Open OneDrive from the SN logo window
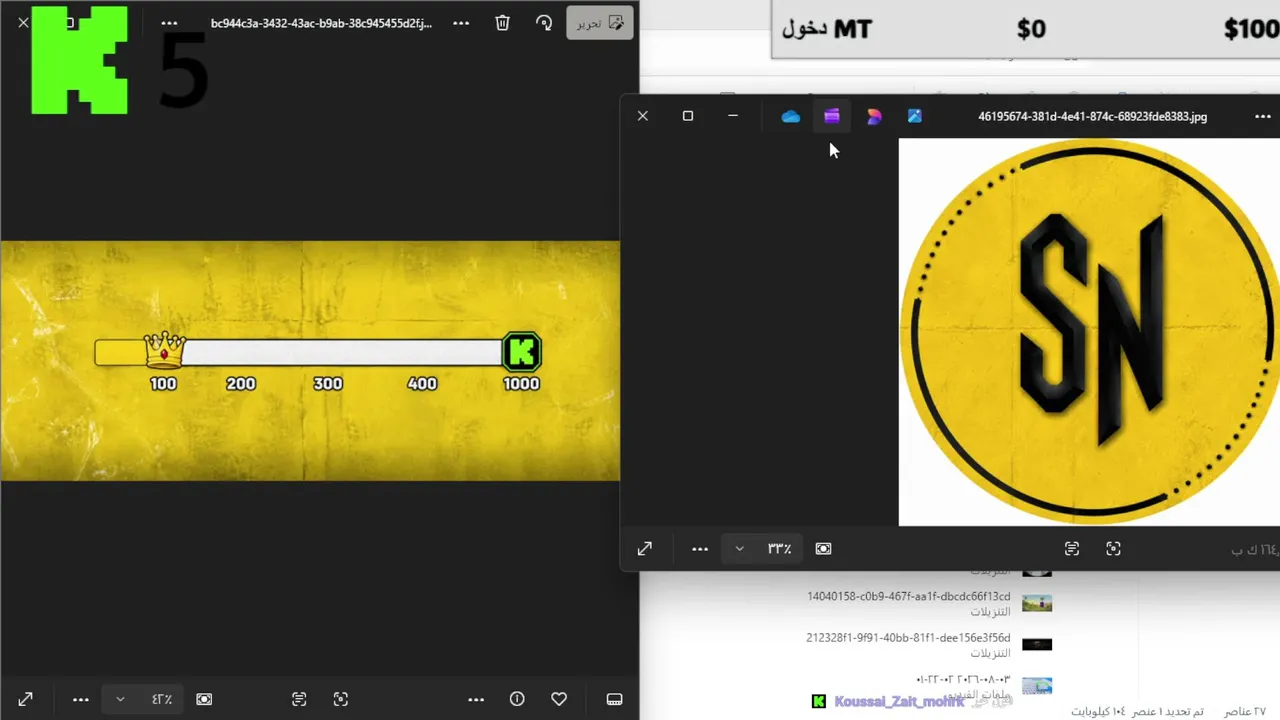The width and height of the screenshot is (1280, 720). click(x=791, y=116)
